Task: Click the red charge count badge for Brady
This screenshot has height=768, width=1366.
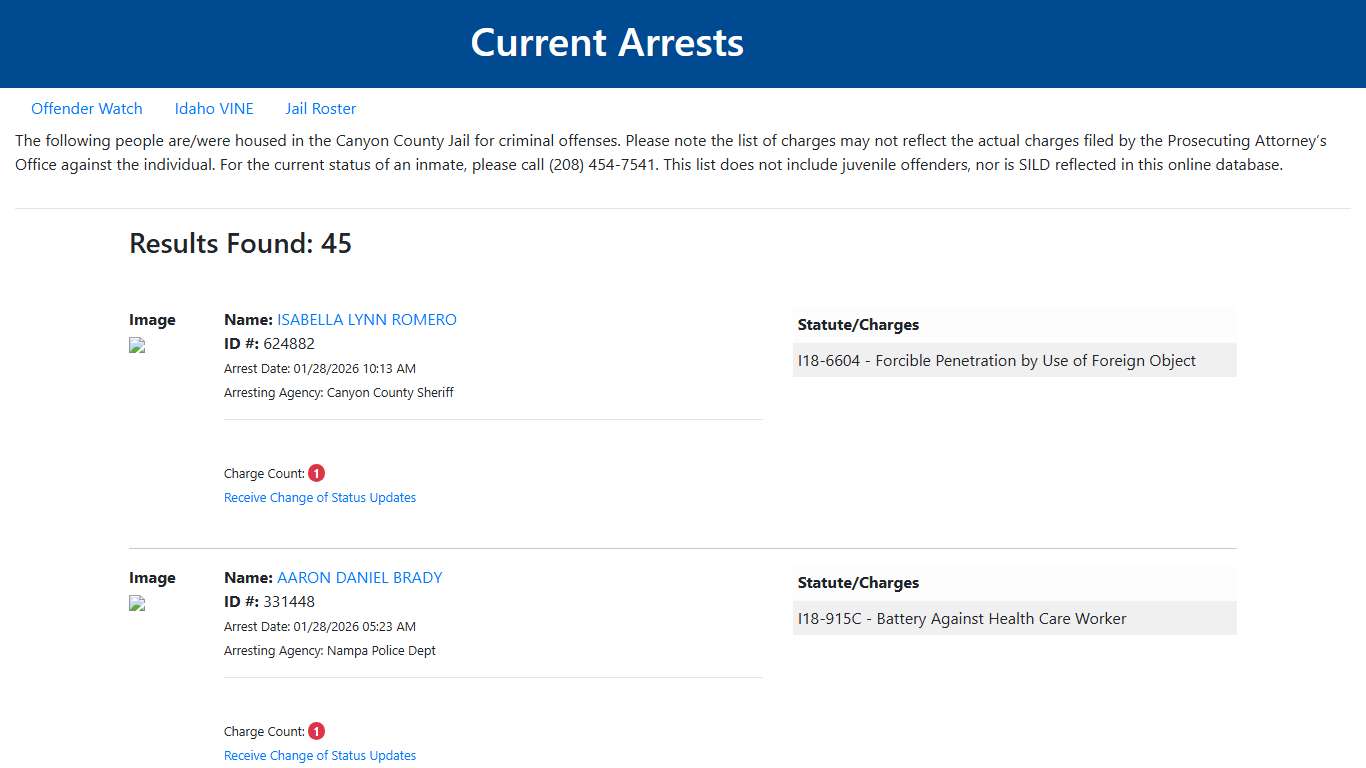Action: coord(316,731)
